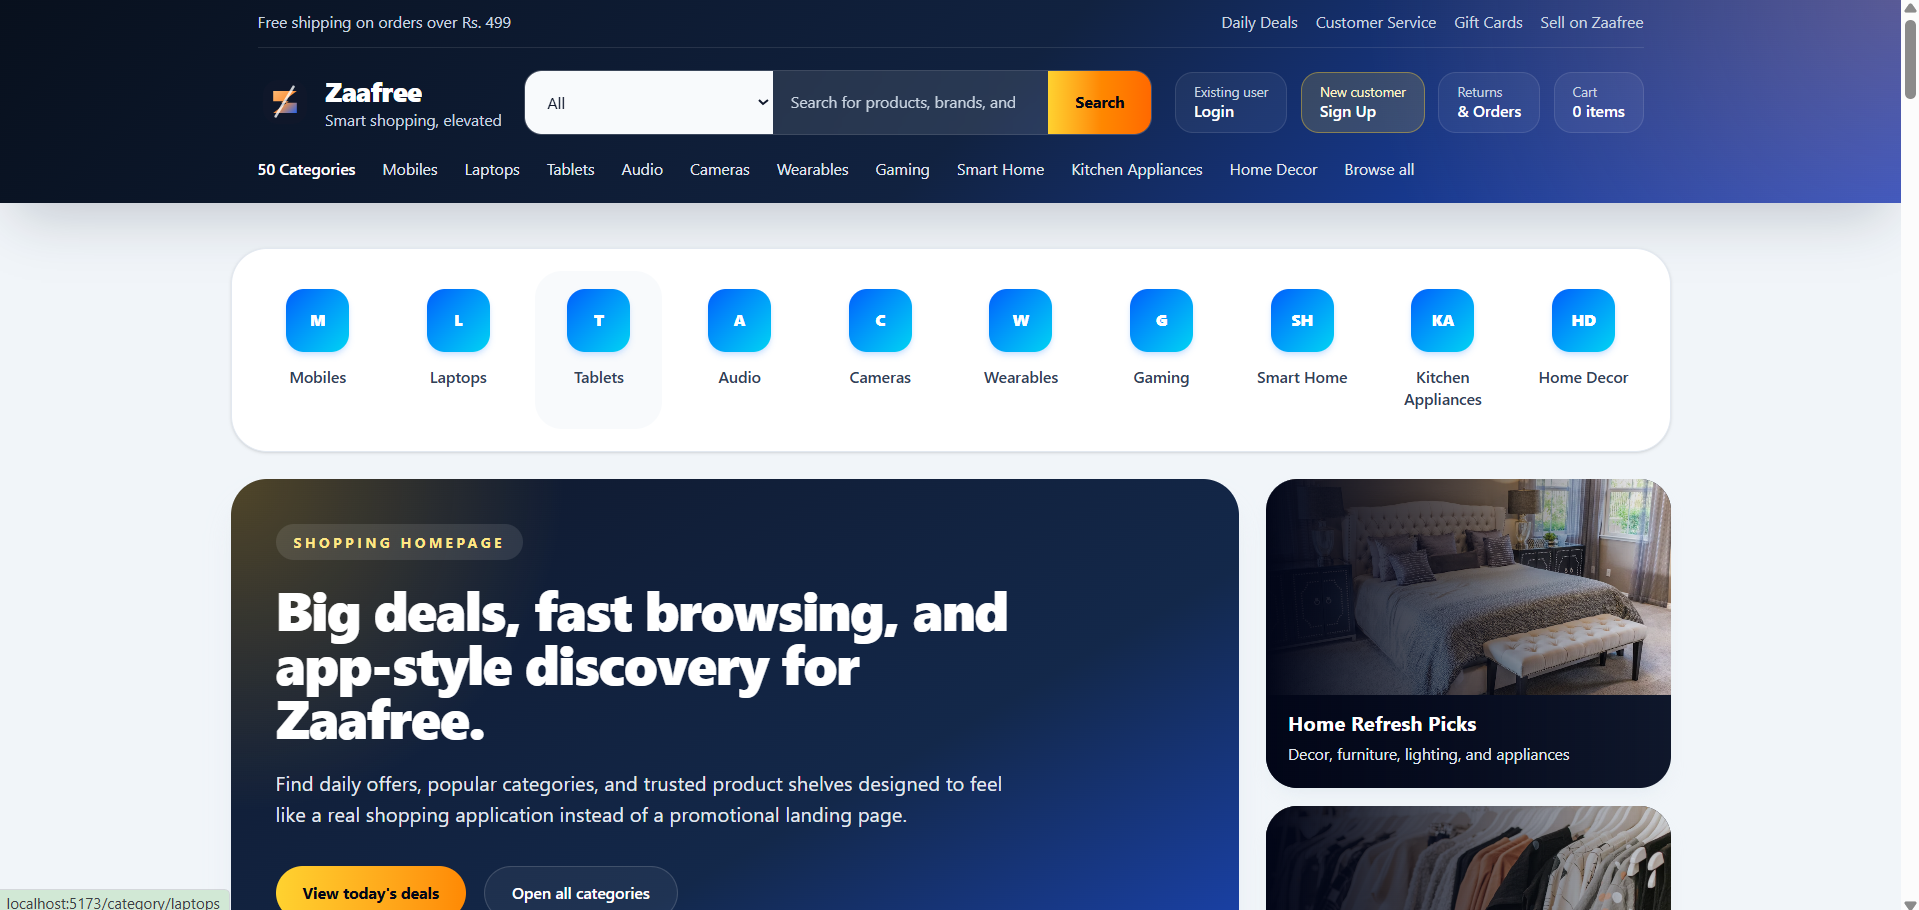1919x910 pixels.
Task: Open View today's deals
Action: [370, 893]
